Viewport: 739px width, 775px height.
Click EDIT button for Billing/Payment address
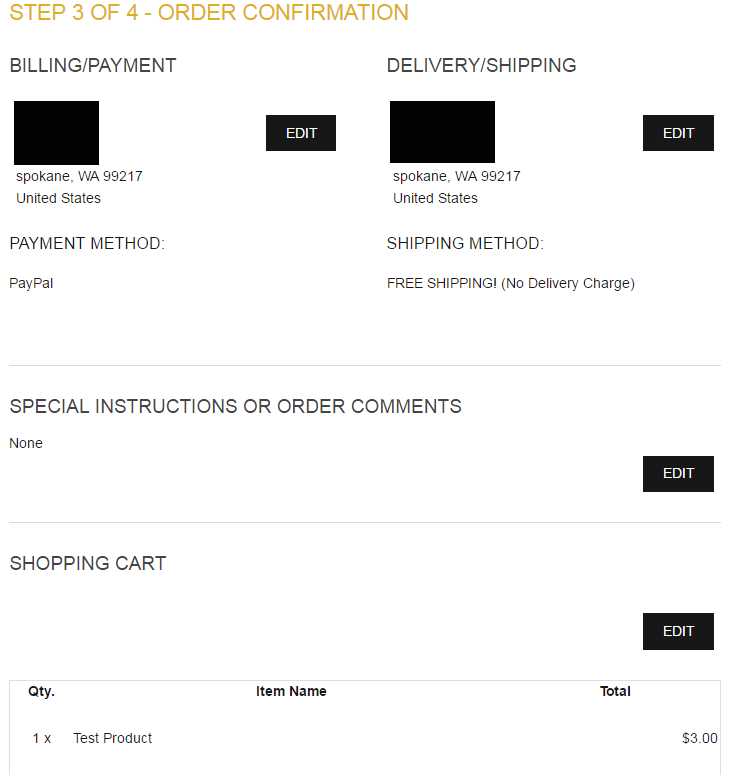pos(301,133)
